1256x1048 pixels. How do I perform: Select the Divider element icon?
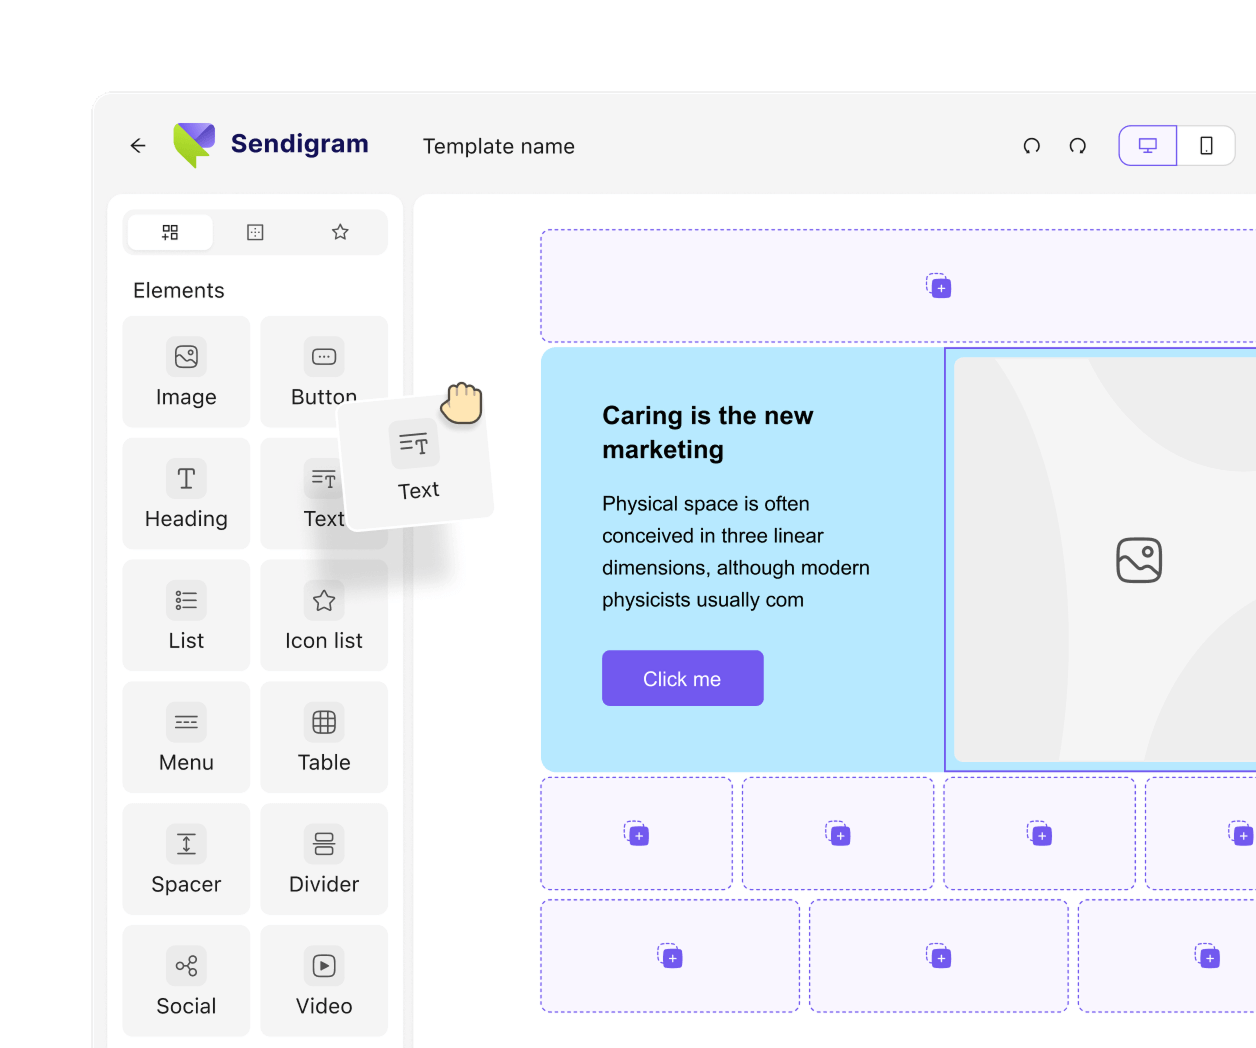point(324,844)
